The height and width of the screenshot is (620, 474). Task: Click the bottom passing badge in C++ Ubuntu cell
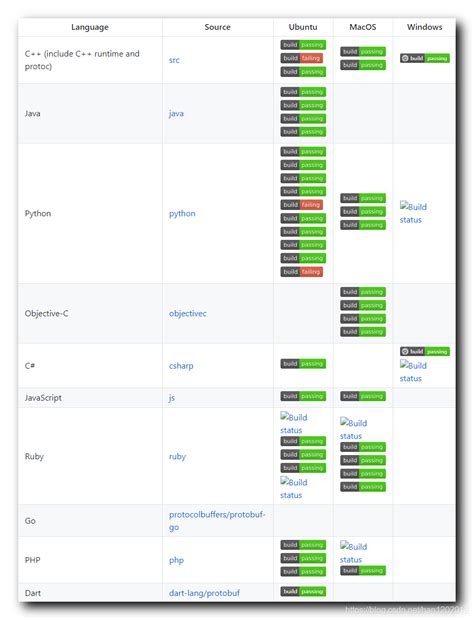(303, 72)
